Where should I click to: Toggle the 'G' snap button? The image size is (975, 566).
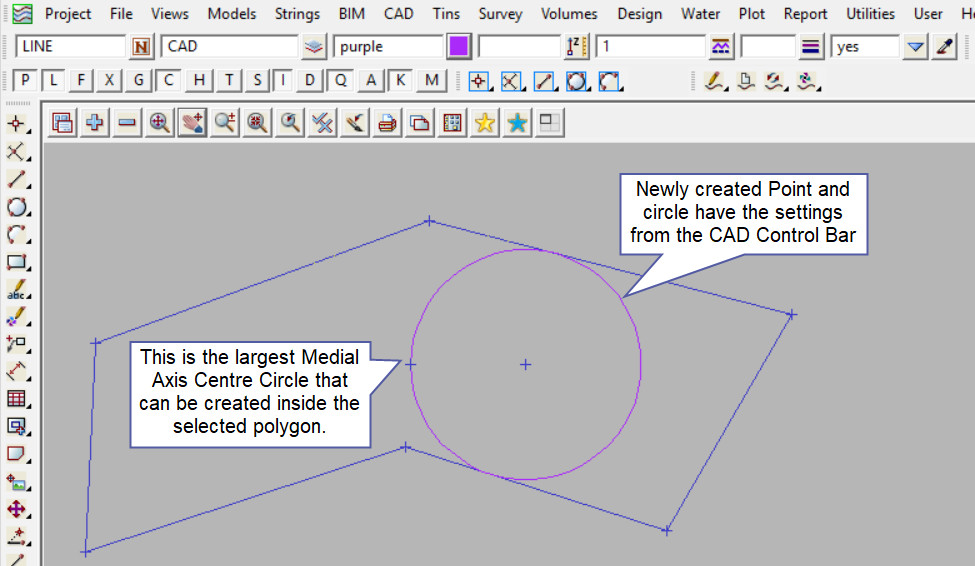click(x=139, y=81)
